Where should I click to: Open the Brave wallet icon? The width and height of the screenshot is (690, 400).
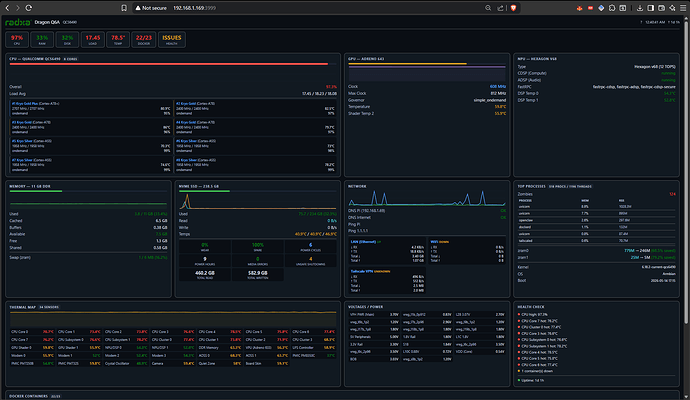coord(661,8)
